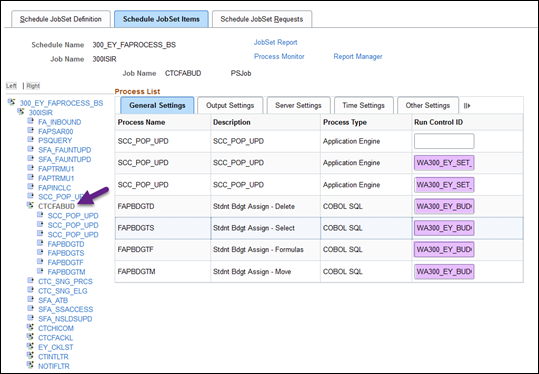Expand the CTCHICOM job folder icon
The height and width of the screenshot is (374, 539).
coord(31,328)
